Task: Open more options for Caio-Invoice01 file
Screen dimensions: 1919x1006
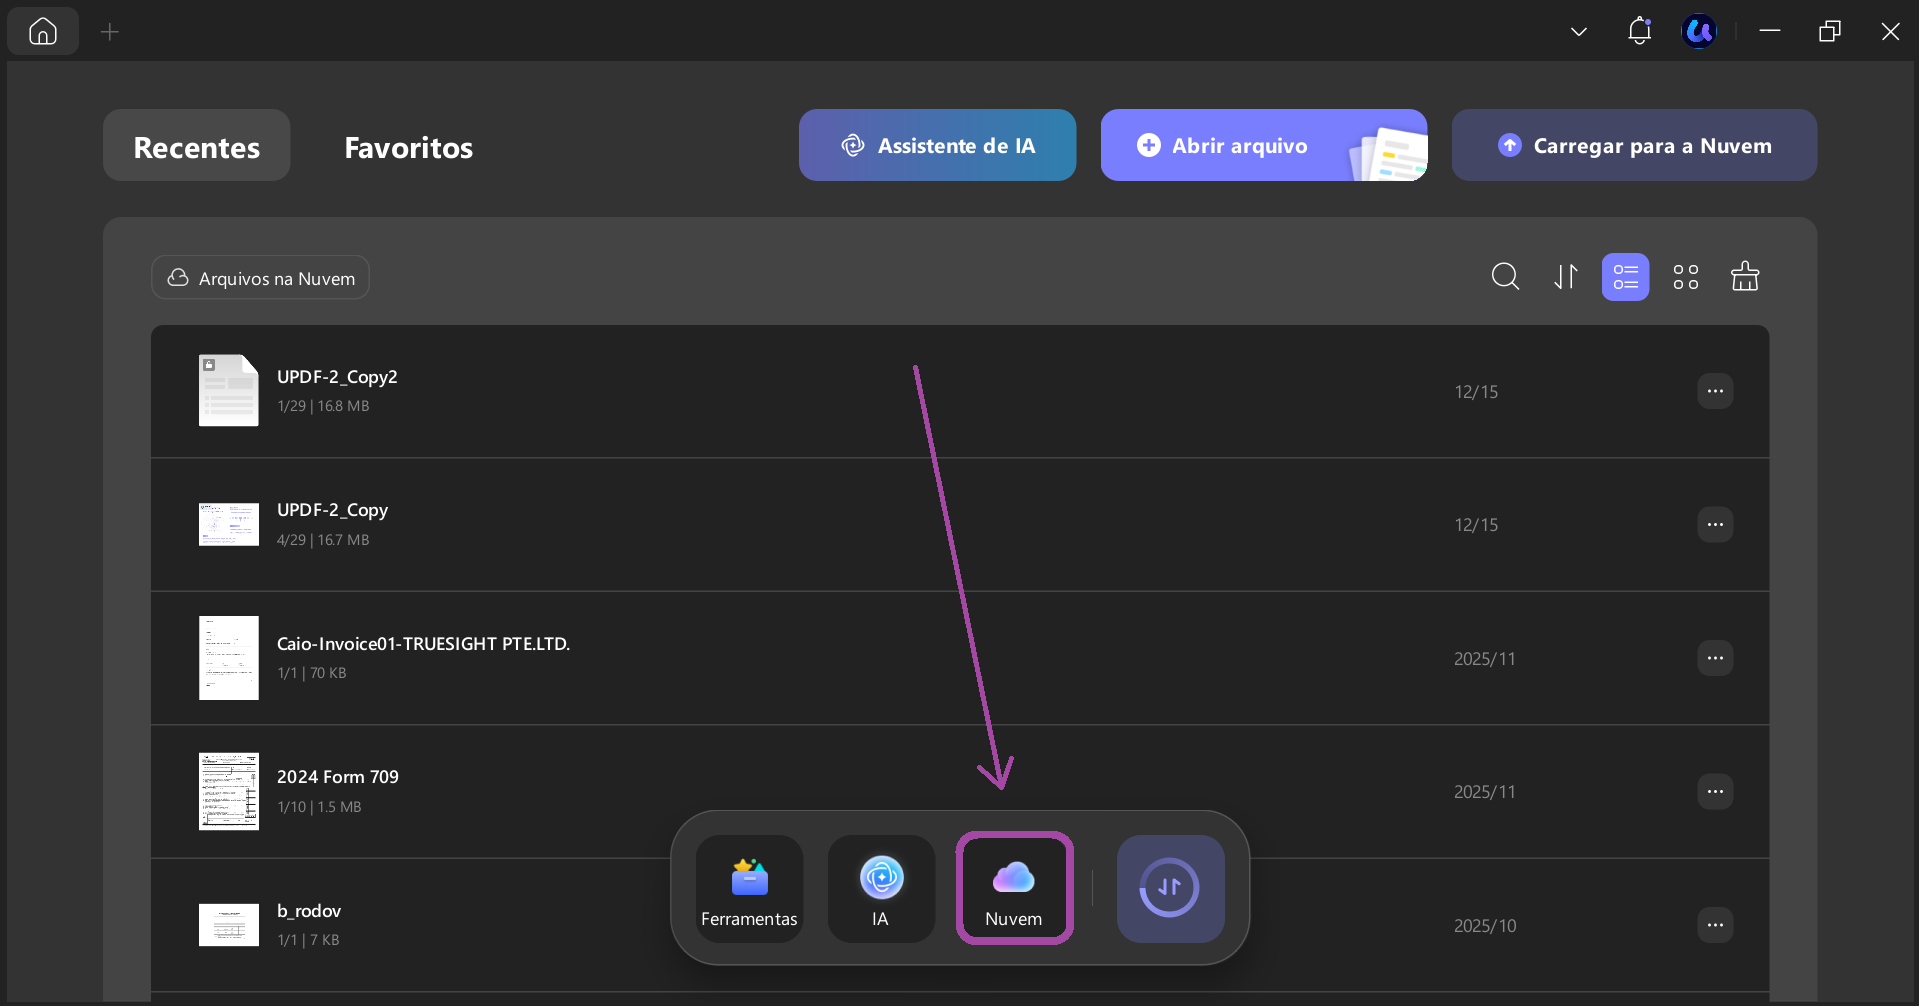Action: pyautogui.click(x=1715, y=658)
